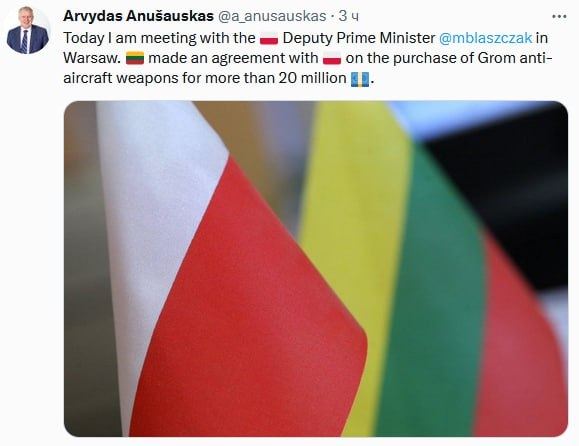579x446 pixels.
Task: Click the Lithuanian flag emoji after "Warsaw."
Action: (135, 58)
